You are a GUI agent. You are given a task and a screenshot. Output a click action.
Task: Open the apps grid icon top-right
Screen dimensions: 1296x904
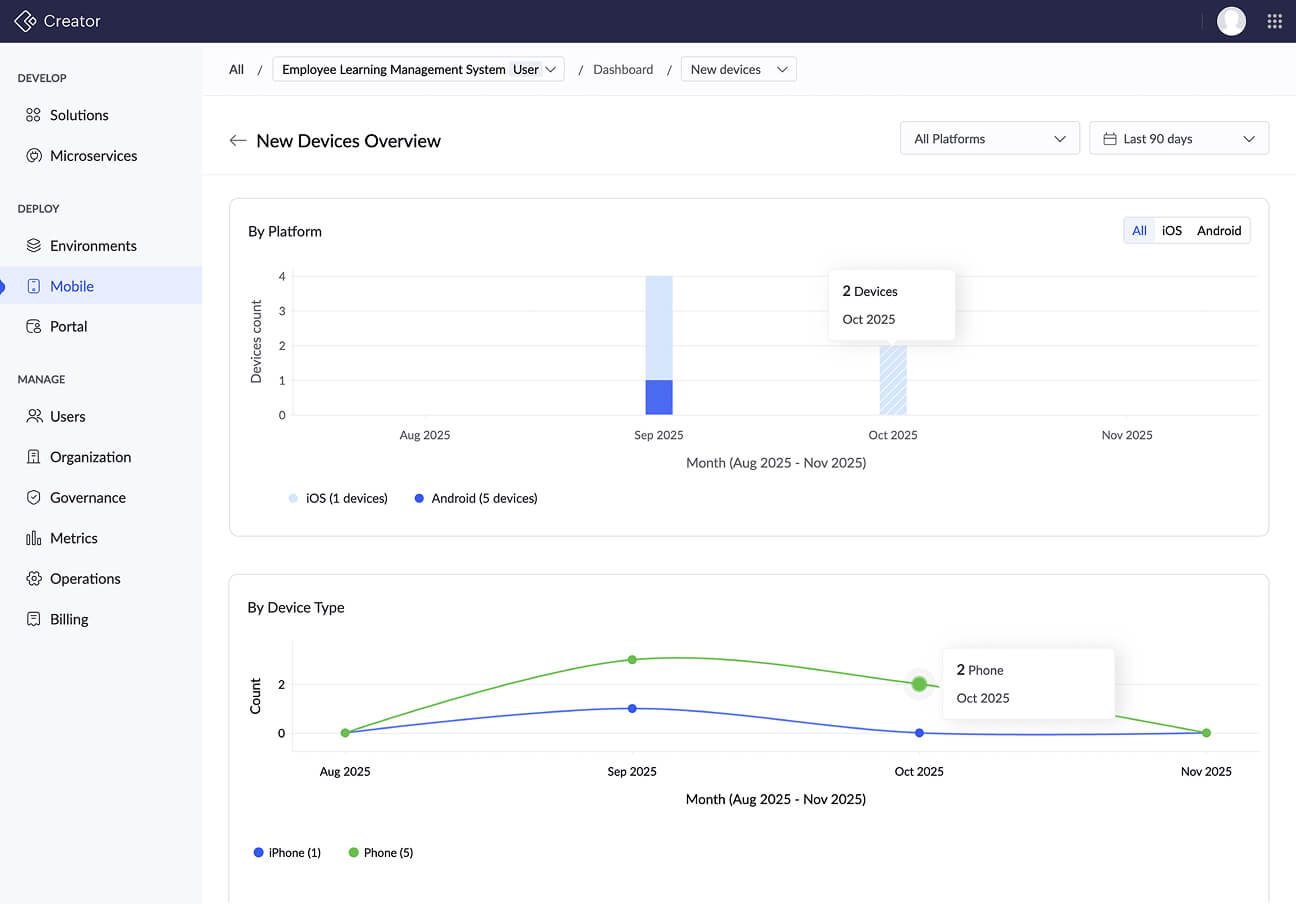coord(1274,21)
